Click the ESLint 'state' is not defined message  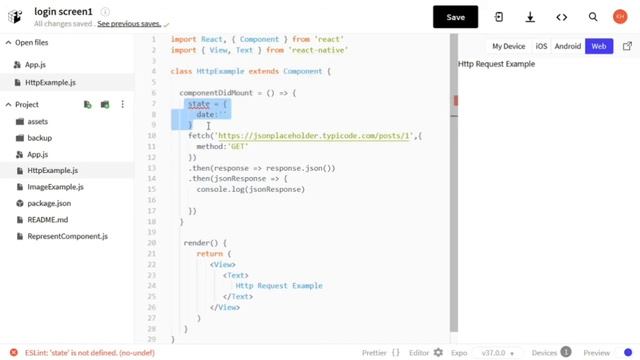click(x=90, y=353)
